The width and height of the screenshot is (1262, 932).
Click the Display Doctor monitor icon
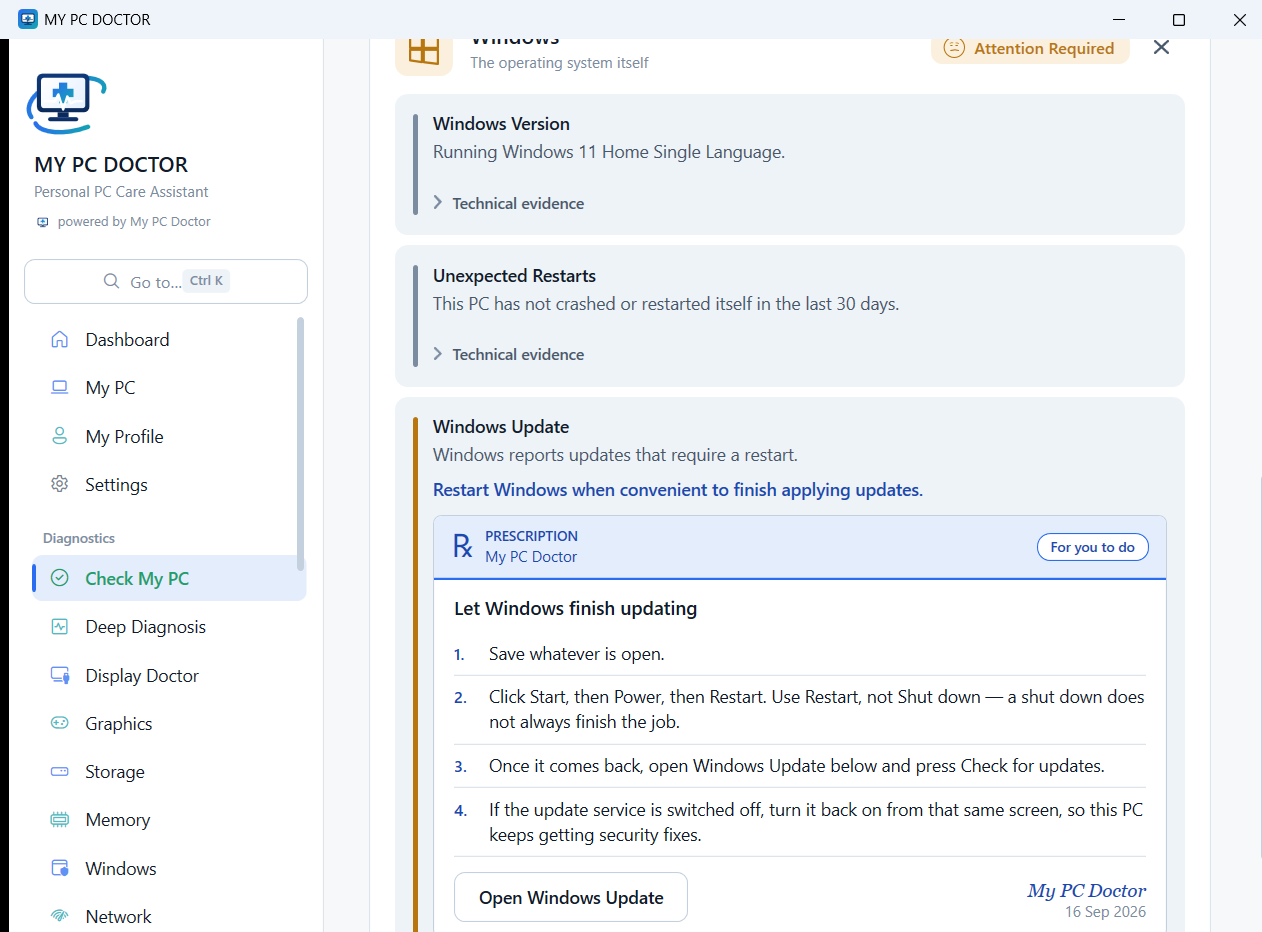click(x=60, y=675)
